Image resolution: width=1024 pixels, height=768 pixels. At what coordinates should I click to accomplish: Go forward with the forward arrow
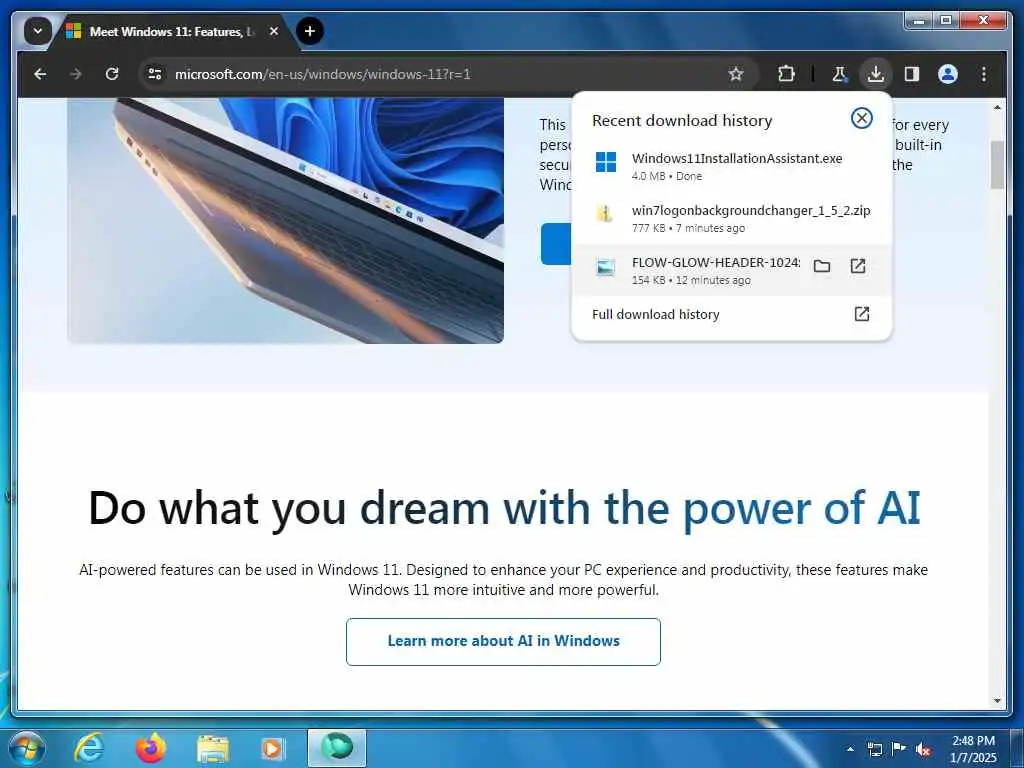pos(76,74)
